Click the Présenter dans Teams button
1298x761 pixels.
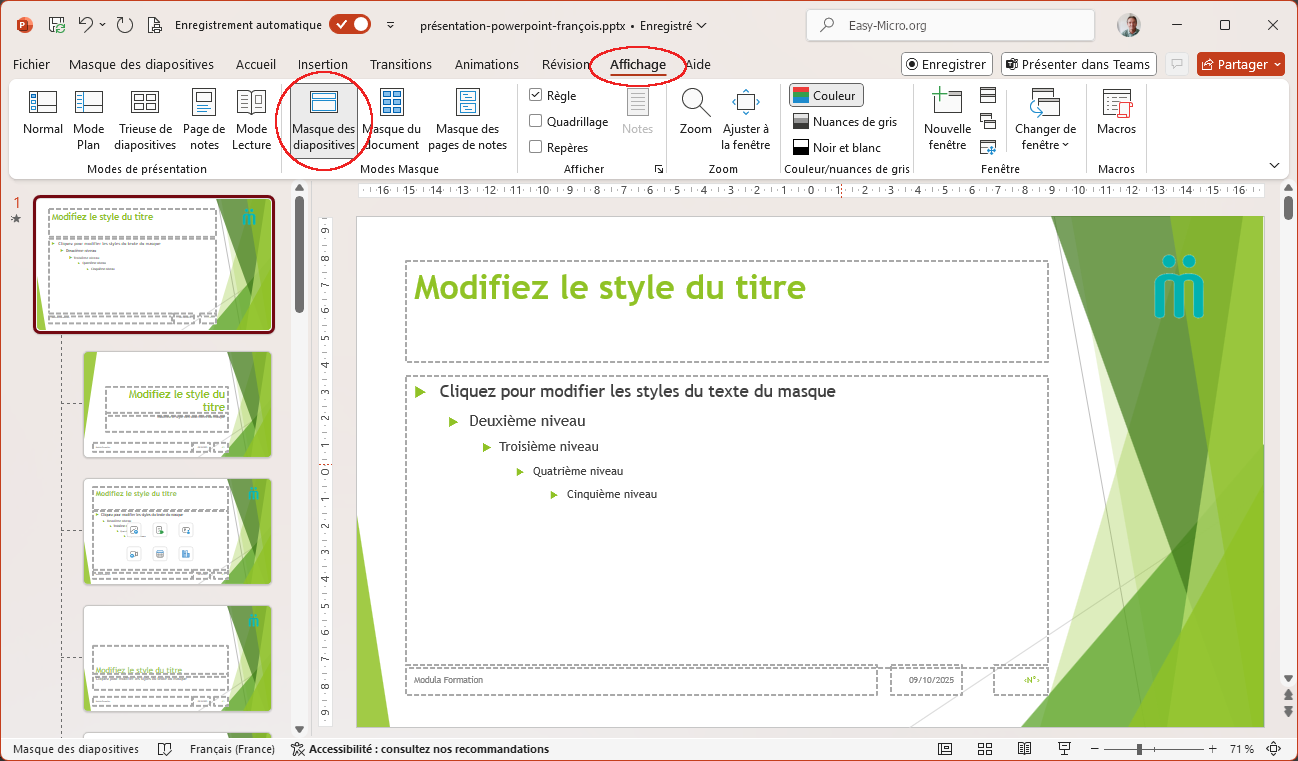click(1078, 64)
